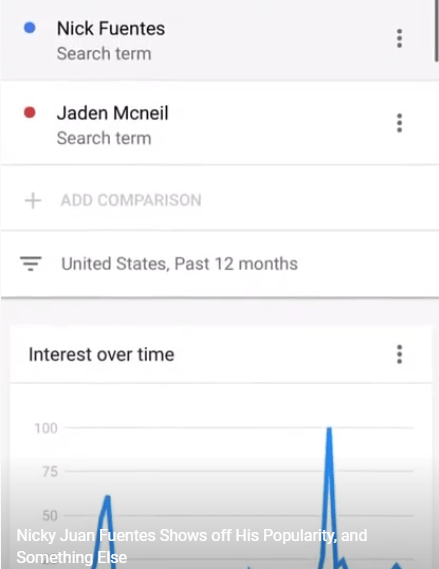The height and width of the screenshot is (569, 439).
Task: Open the Jaden Mcneil more-options menu
Action: click(x=399, y=123)
